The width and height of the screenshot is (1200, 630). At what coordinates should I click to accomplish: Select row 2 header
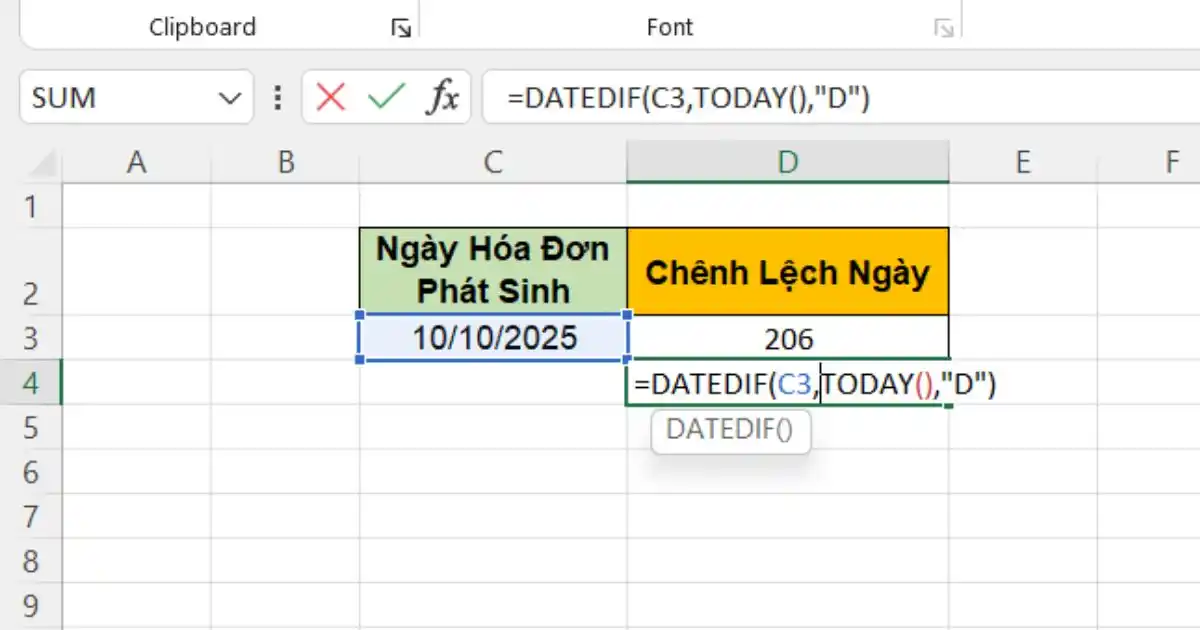pyautogui.click(x=31, y=271)
